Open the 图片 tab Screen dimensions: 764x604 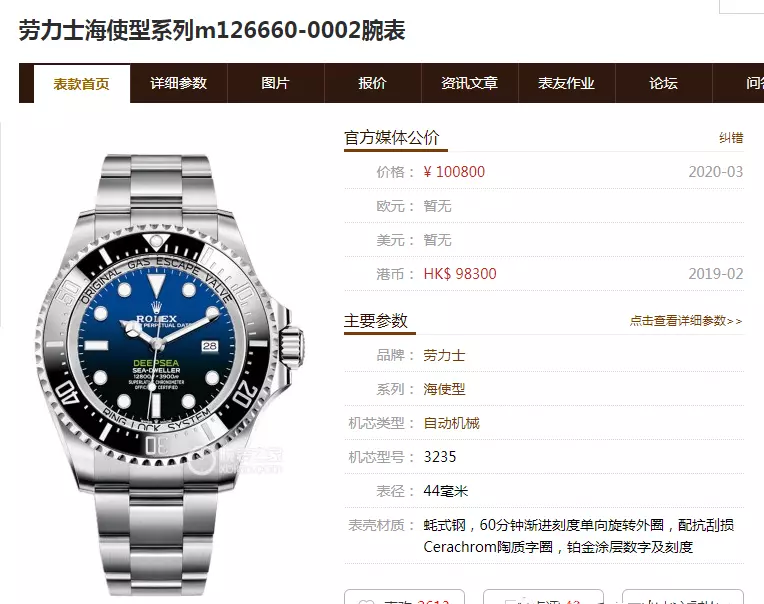coord(275,83)
